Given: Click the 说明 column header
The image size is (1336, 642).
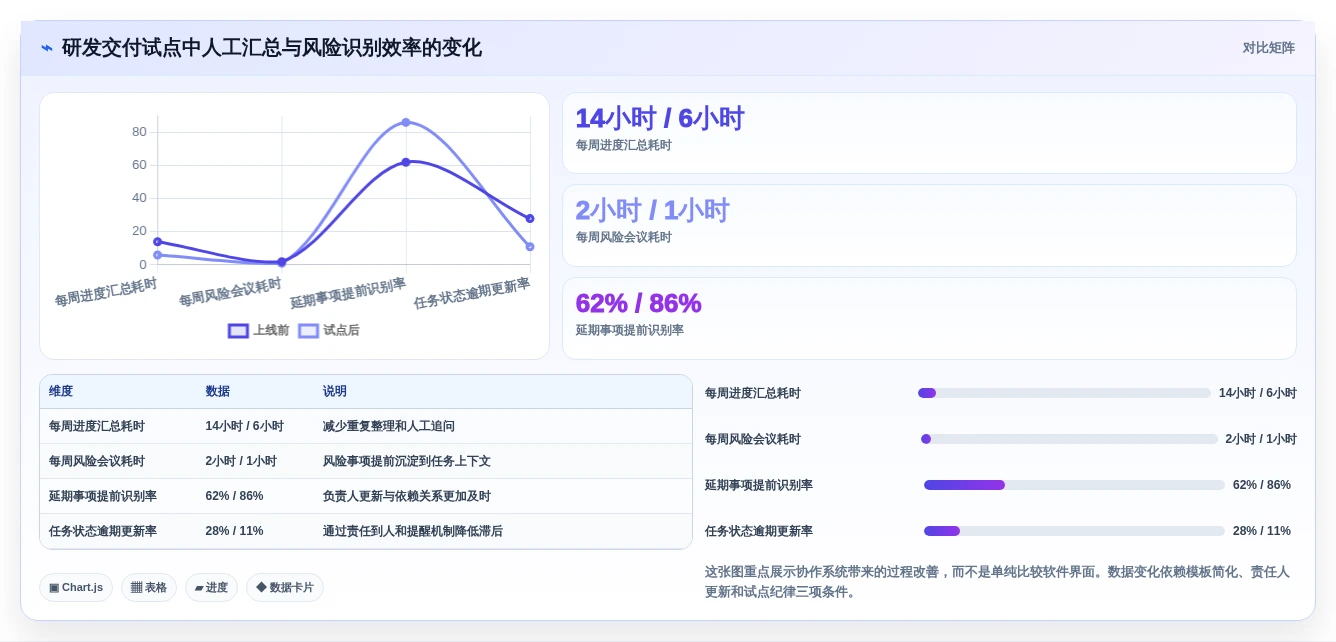Looking at the screenshot, I should point(335,392).
